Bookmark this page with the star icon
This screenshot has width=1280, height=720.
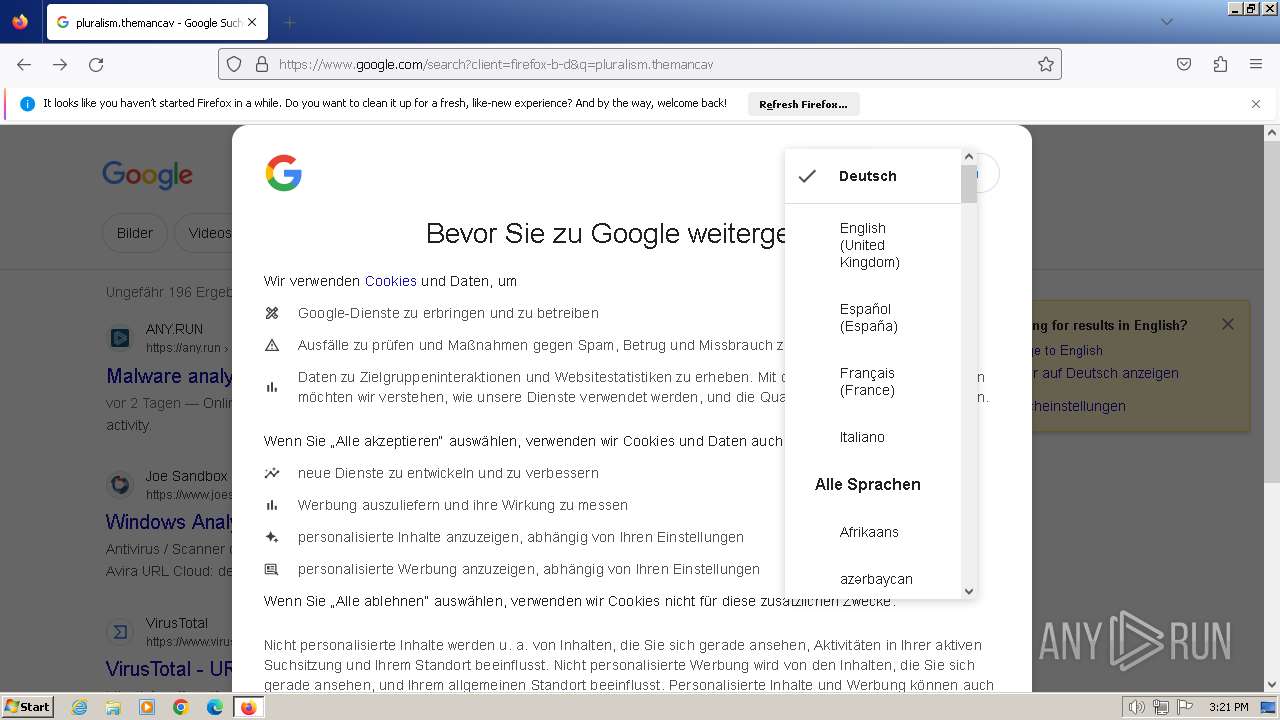tap(1046, 64)
